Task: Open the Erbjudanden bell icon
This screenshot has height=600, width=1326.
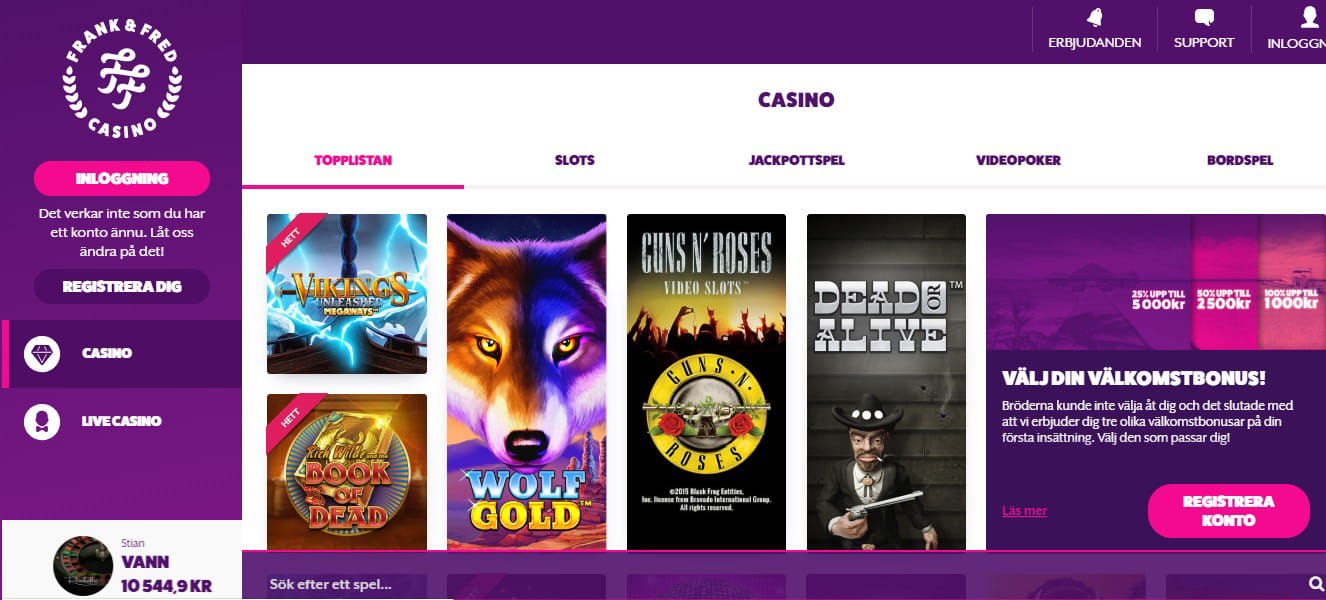Action: click(x=1094, y=17)
